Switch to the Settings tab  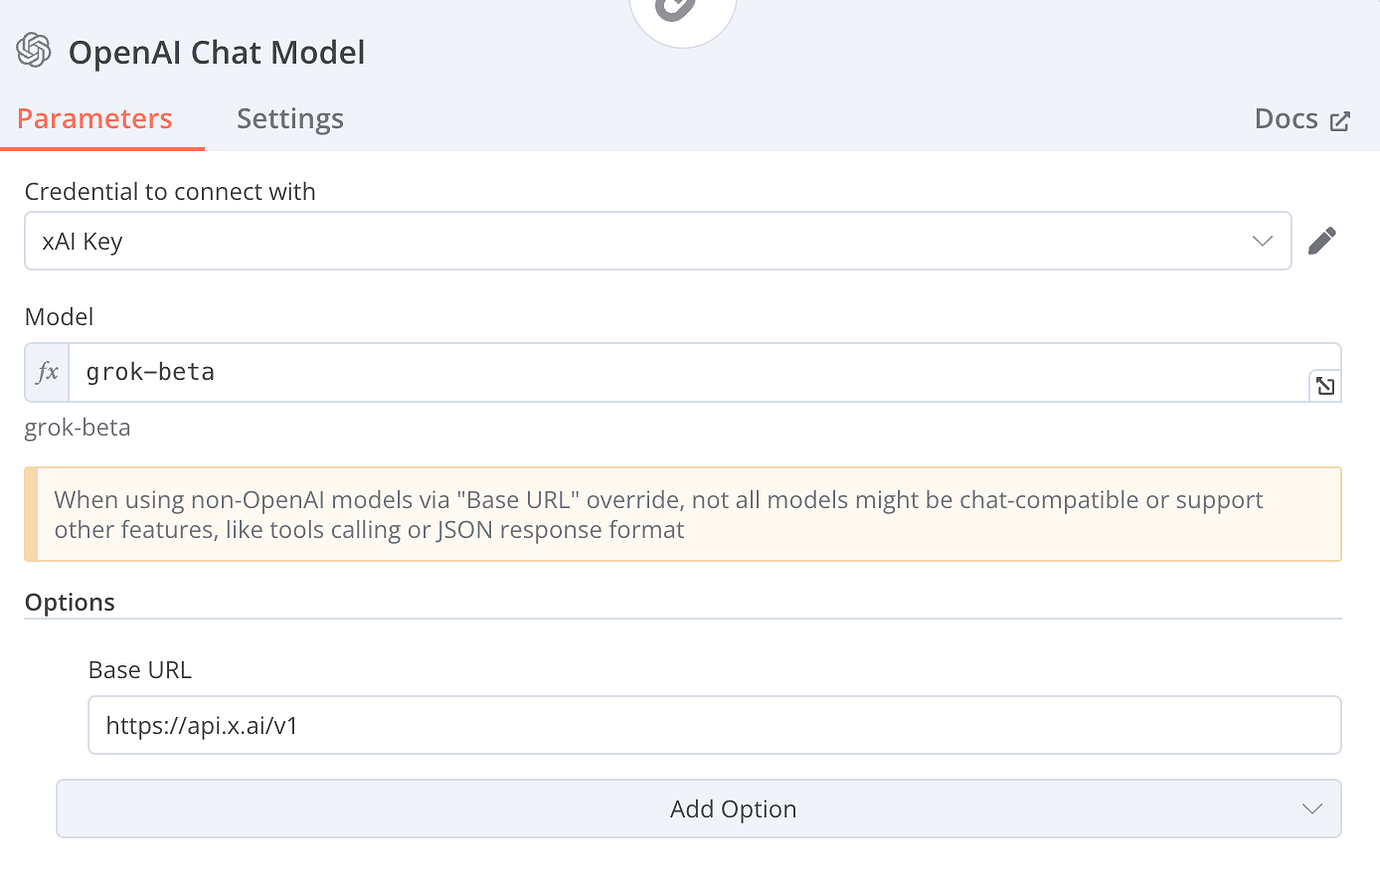pos(289,118)
